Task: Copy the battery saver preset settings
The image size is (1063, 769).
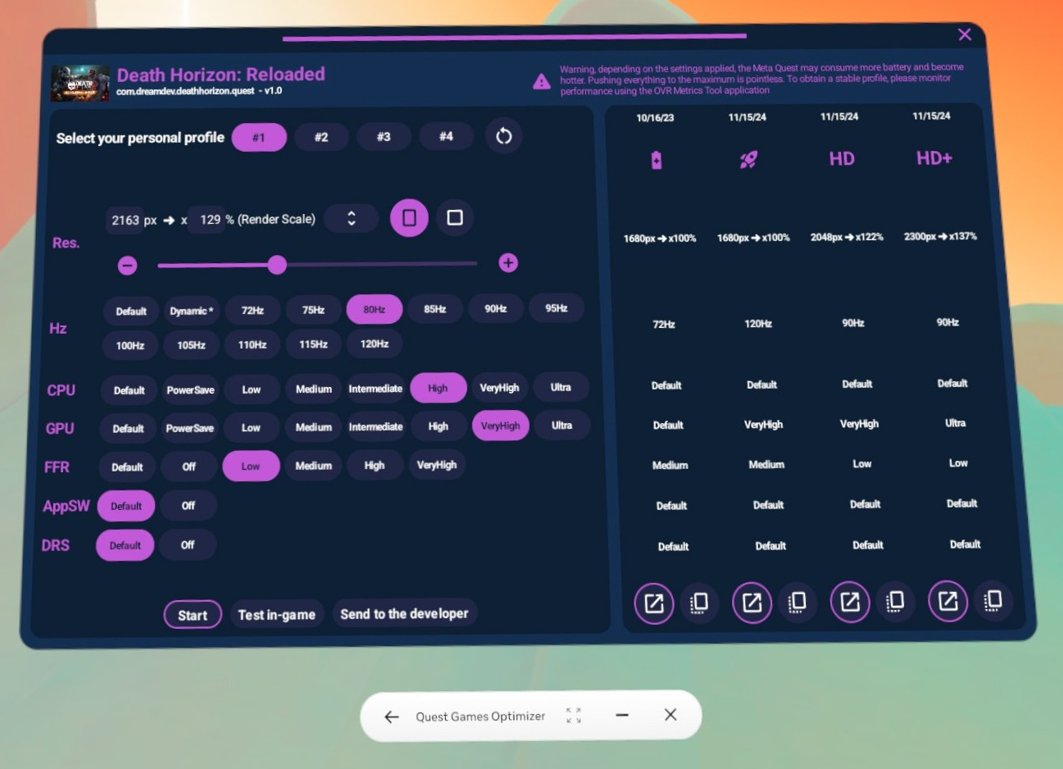Action: pyautogui.click(x=699, y=602)
